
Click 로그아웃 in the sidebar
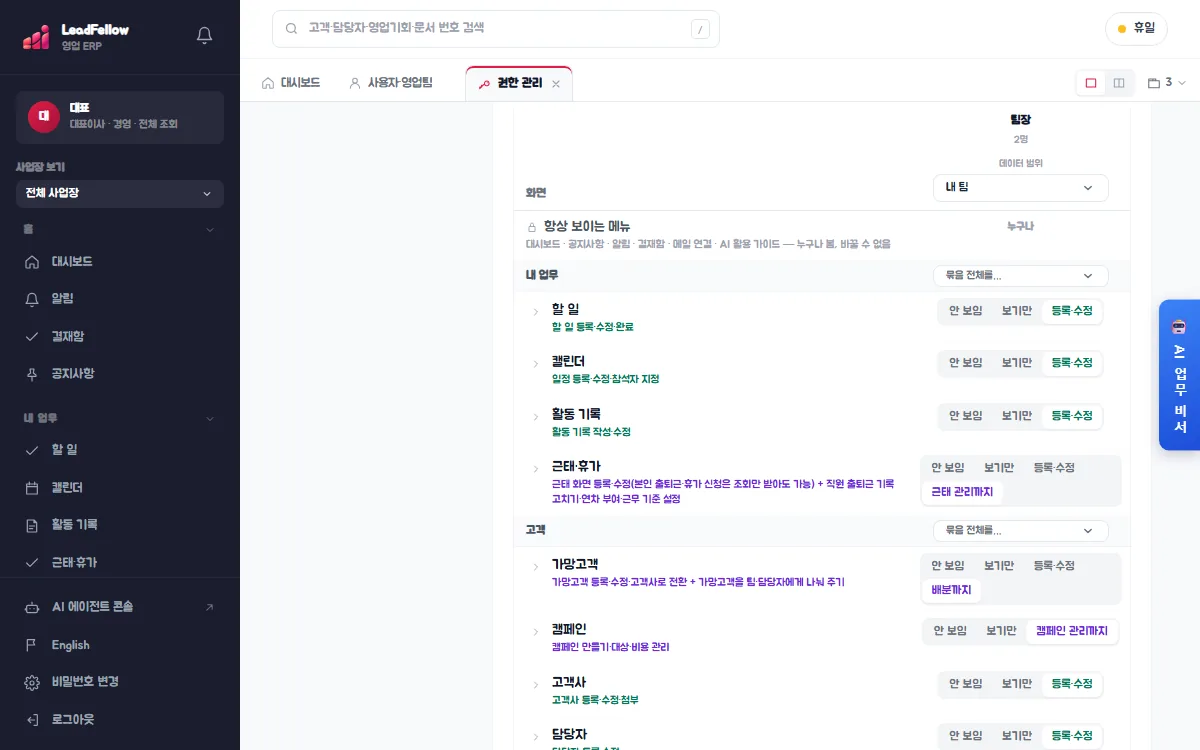click(120, 720)
